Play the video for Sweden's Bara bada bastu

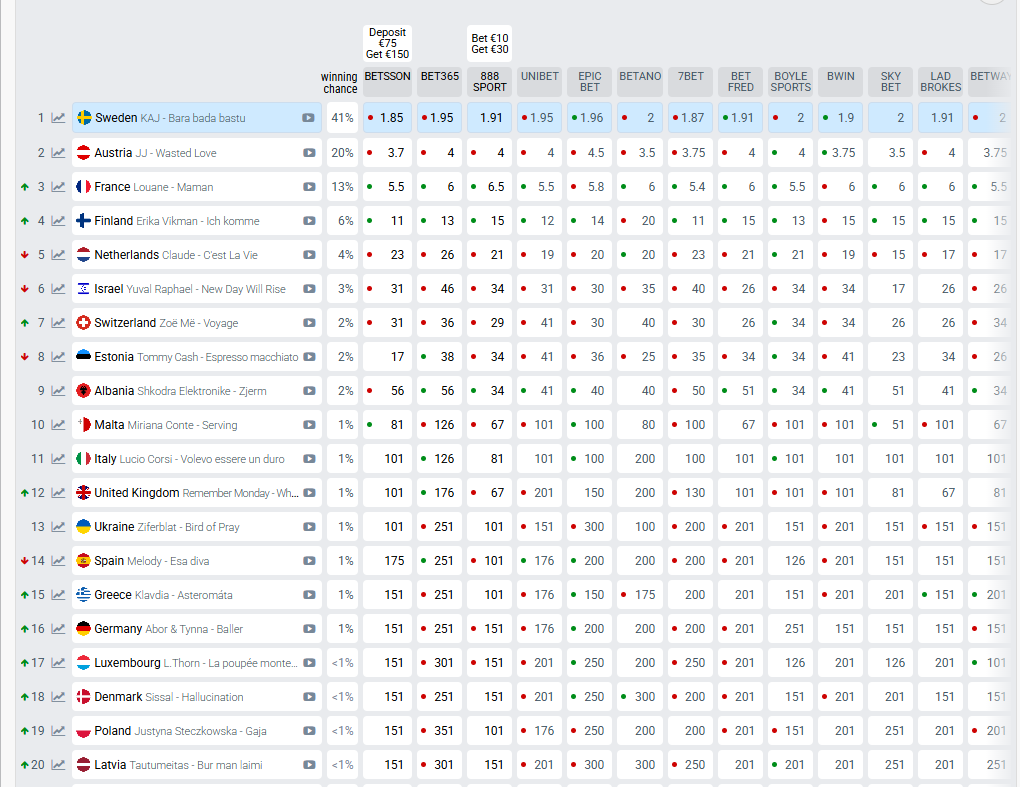coord(308,118)
